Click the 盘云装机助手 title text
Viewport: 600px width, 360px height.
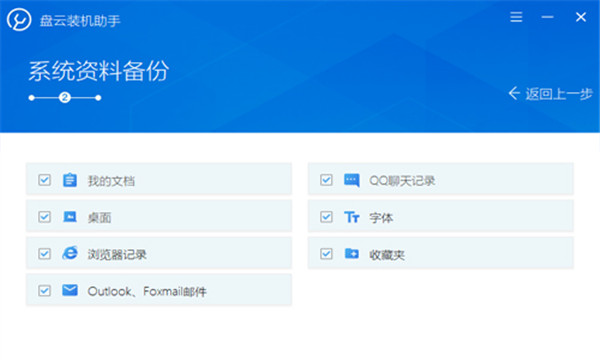(x=80, y=21)
